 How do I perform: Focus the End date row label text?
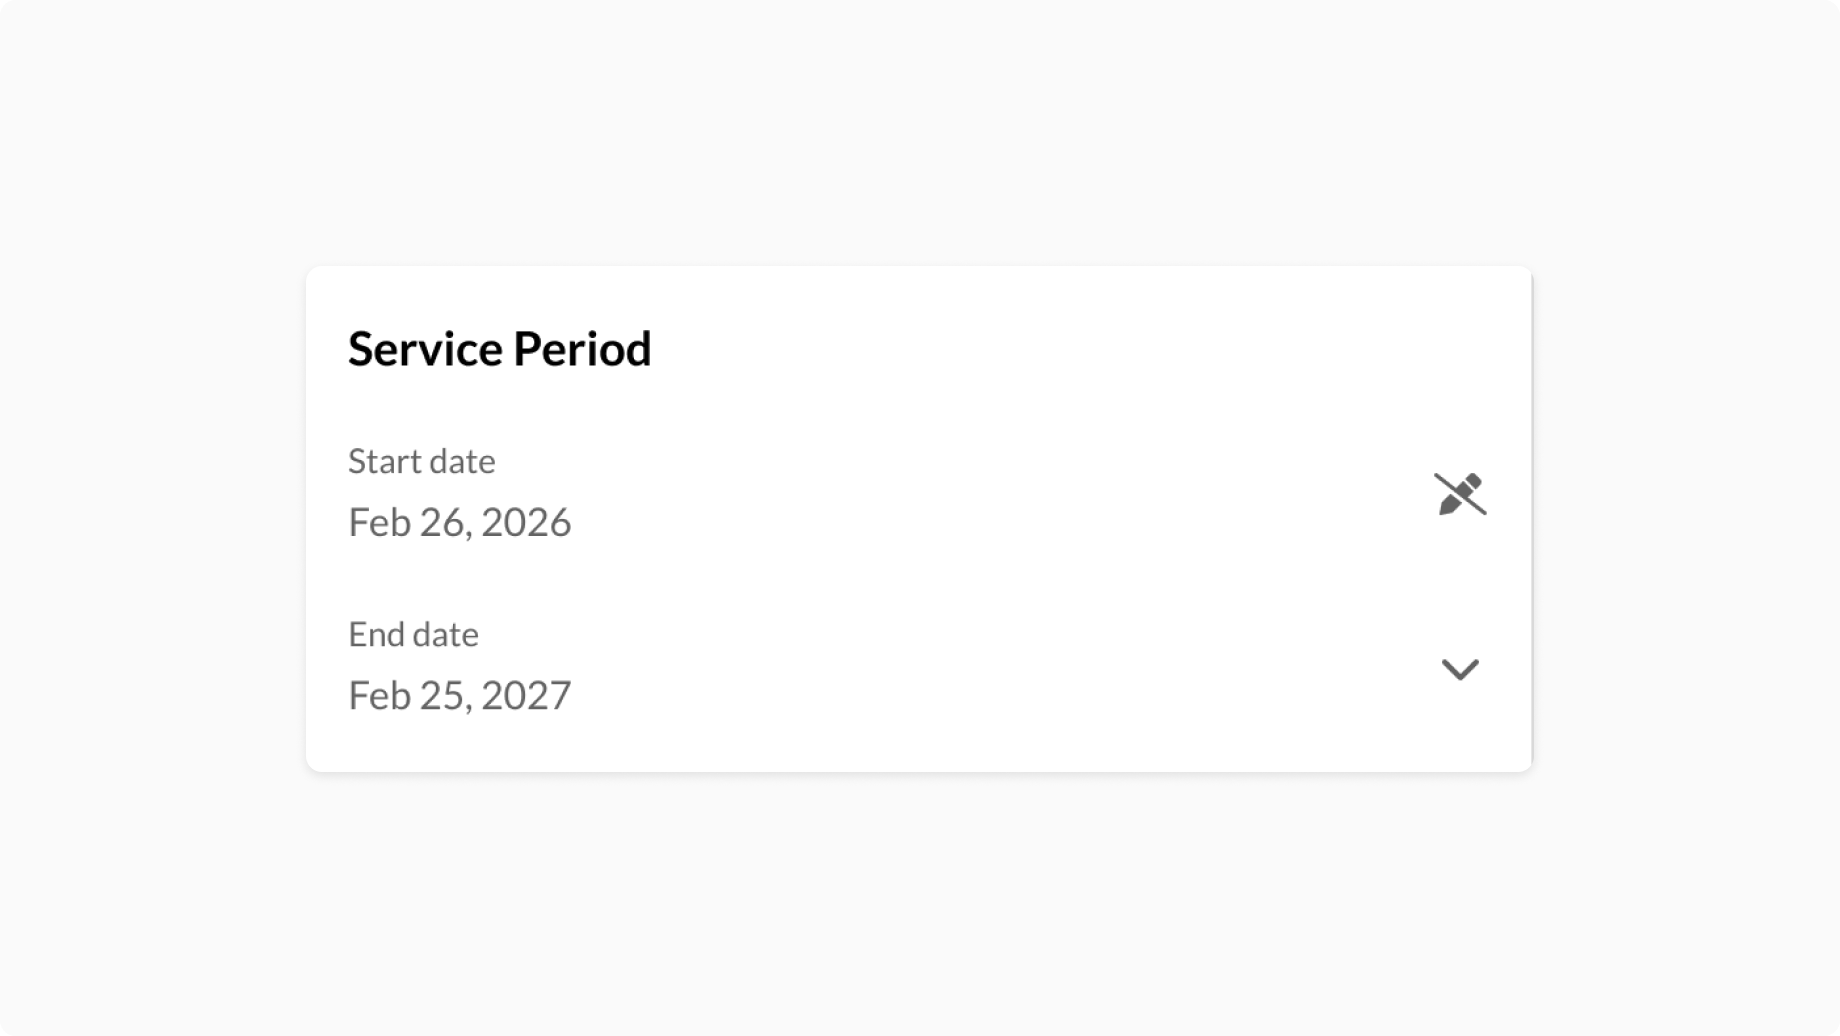click(413, 634)
